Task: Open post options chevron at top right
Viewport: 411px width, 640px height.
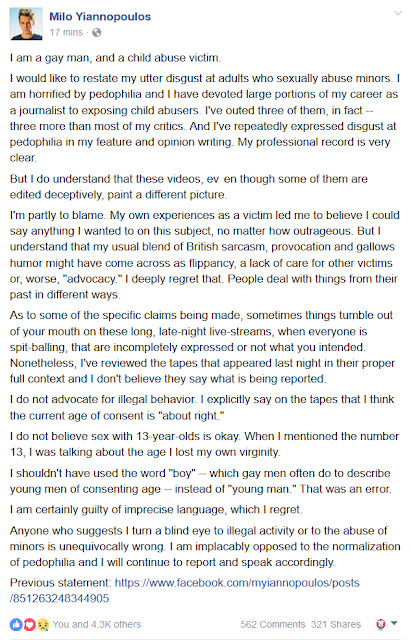Action: (398, 13)
